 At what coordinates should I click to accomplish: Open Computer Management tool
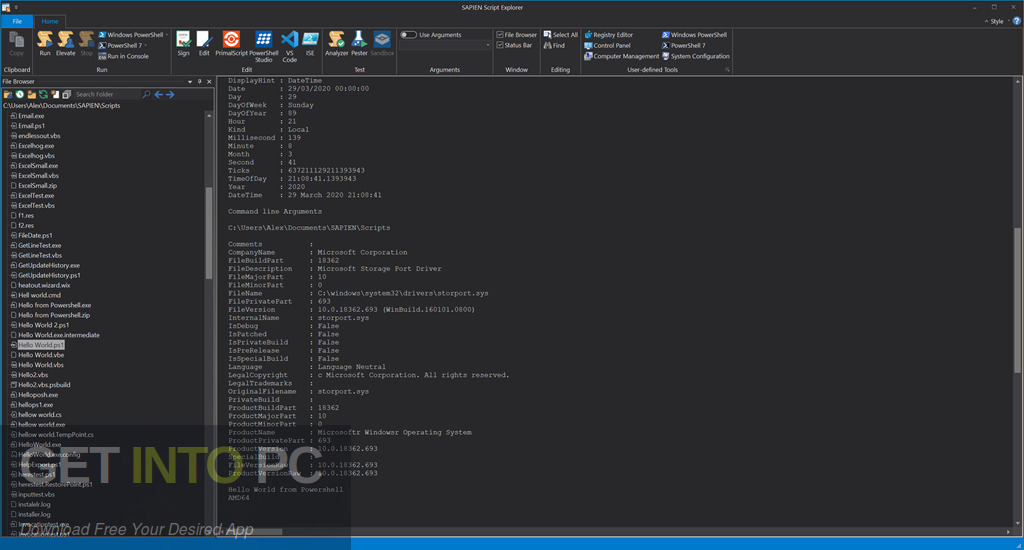click(x=621, y=56)
